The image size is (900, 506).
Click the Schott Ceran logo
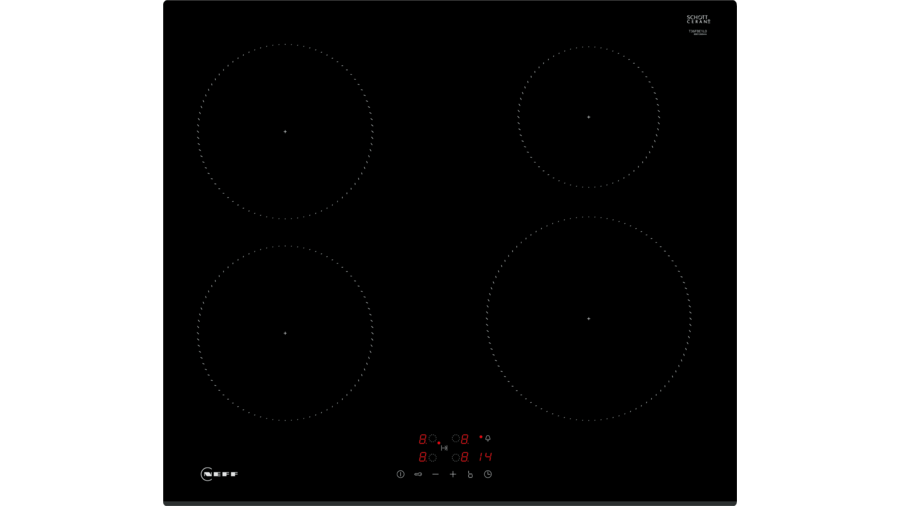tap(698, 19)
